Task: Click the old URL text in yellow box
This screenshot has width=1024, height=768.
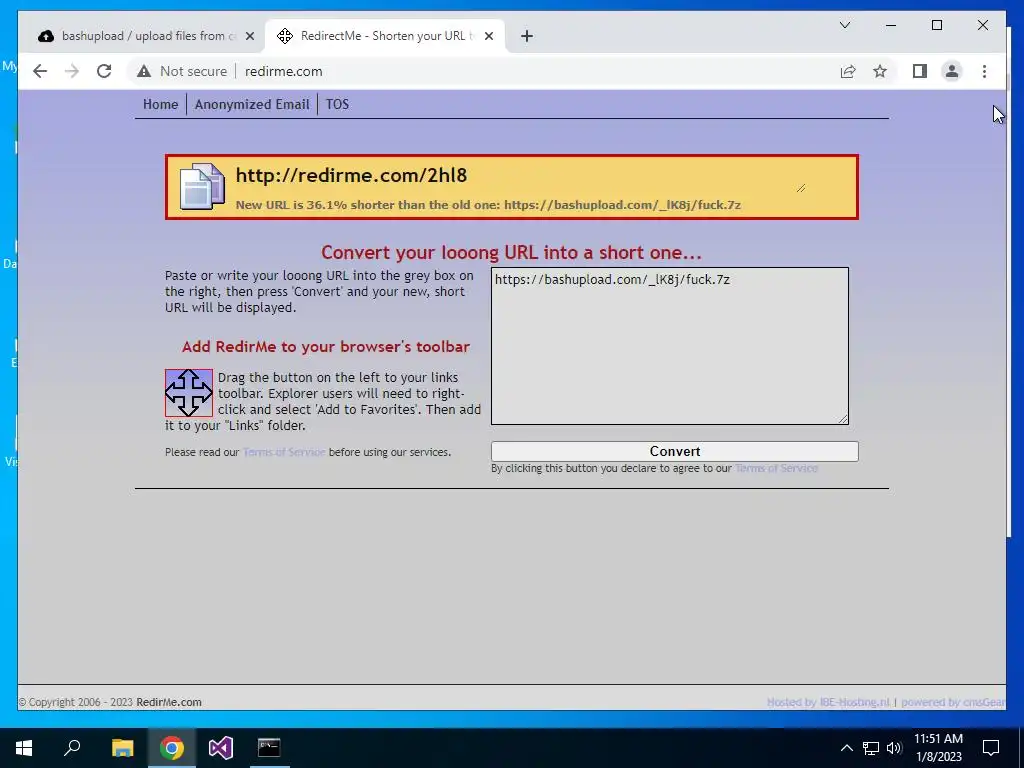Action: 622,205
